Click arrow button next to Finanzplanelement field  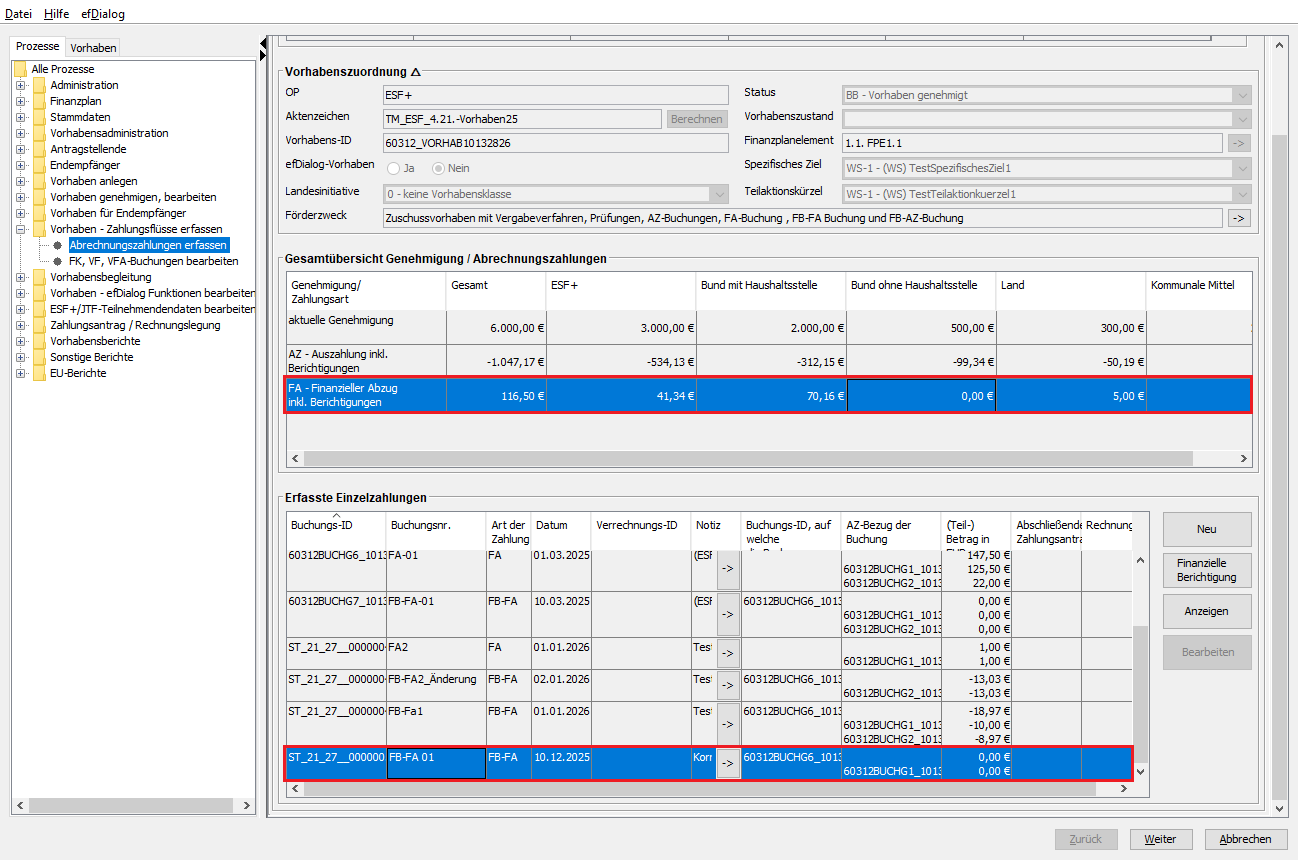[x=1239, y=143]
